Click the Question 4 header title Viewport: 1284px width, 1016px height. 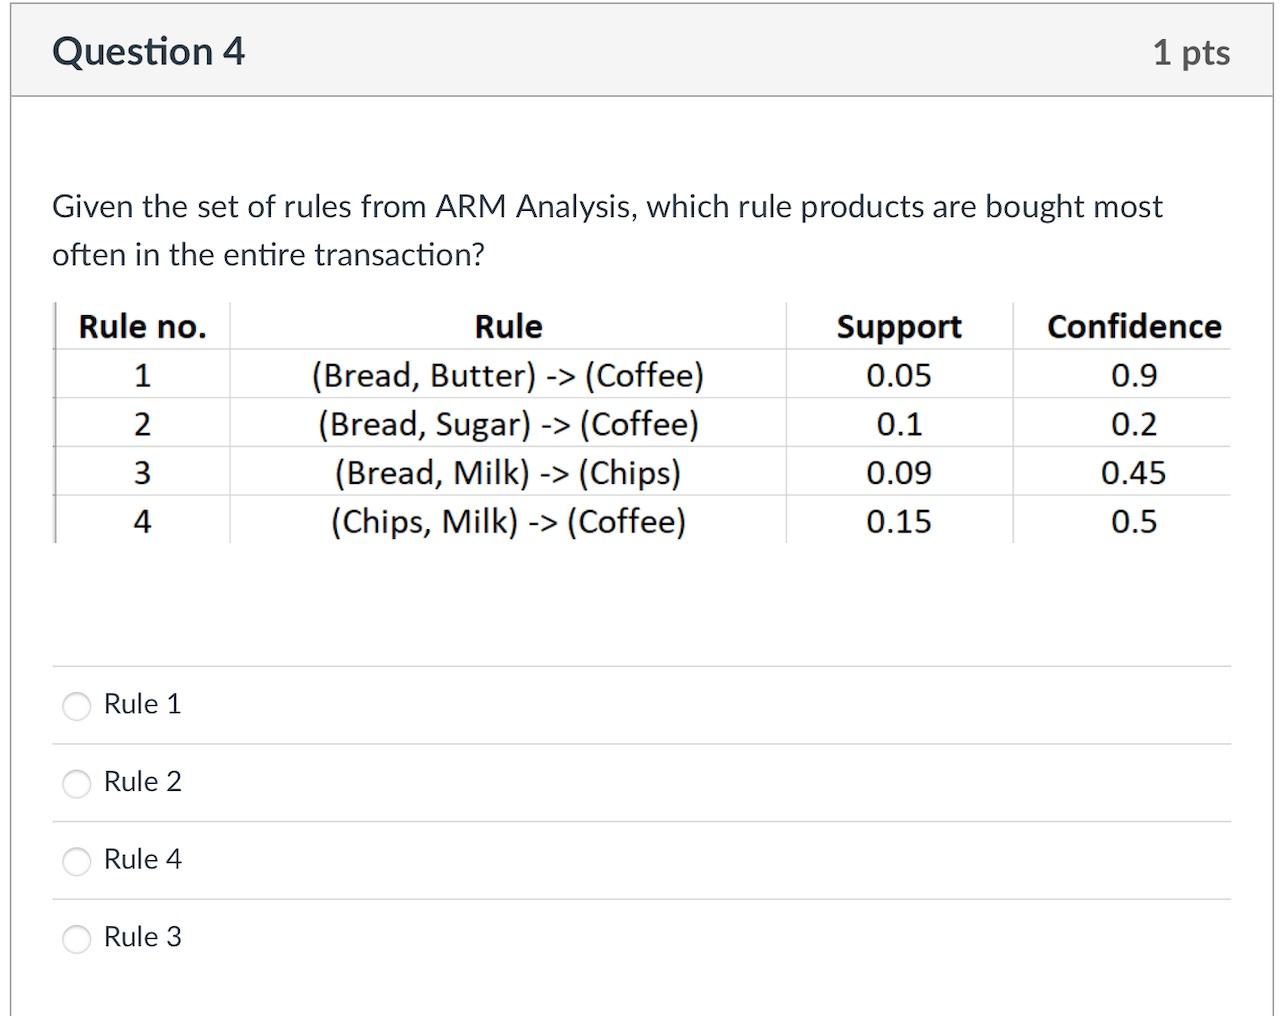point(148,51)
